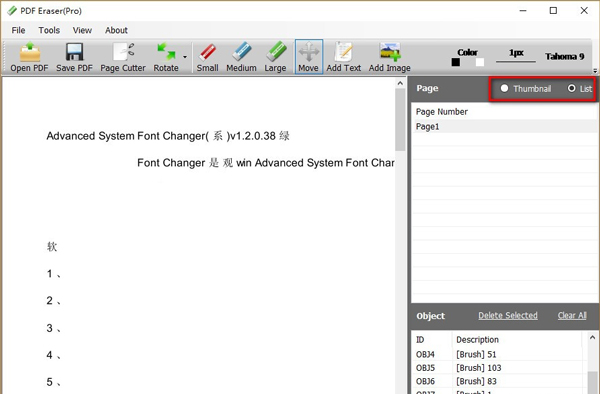Click the Clear All link

572,316
